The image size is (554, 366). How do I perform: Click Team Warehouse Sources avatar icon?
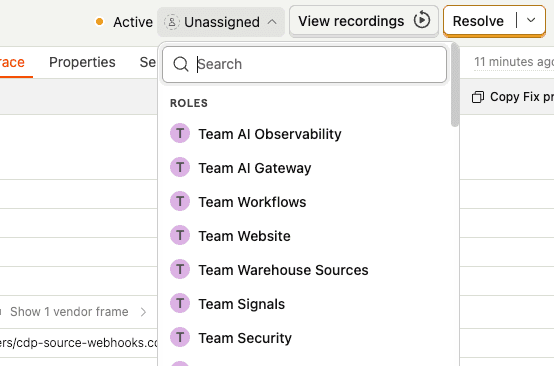pos(180,269)
